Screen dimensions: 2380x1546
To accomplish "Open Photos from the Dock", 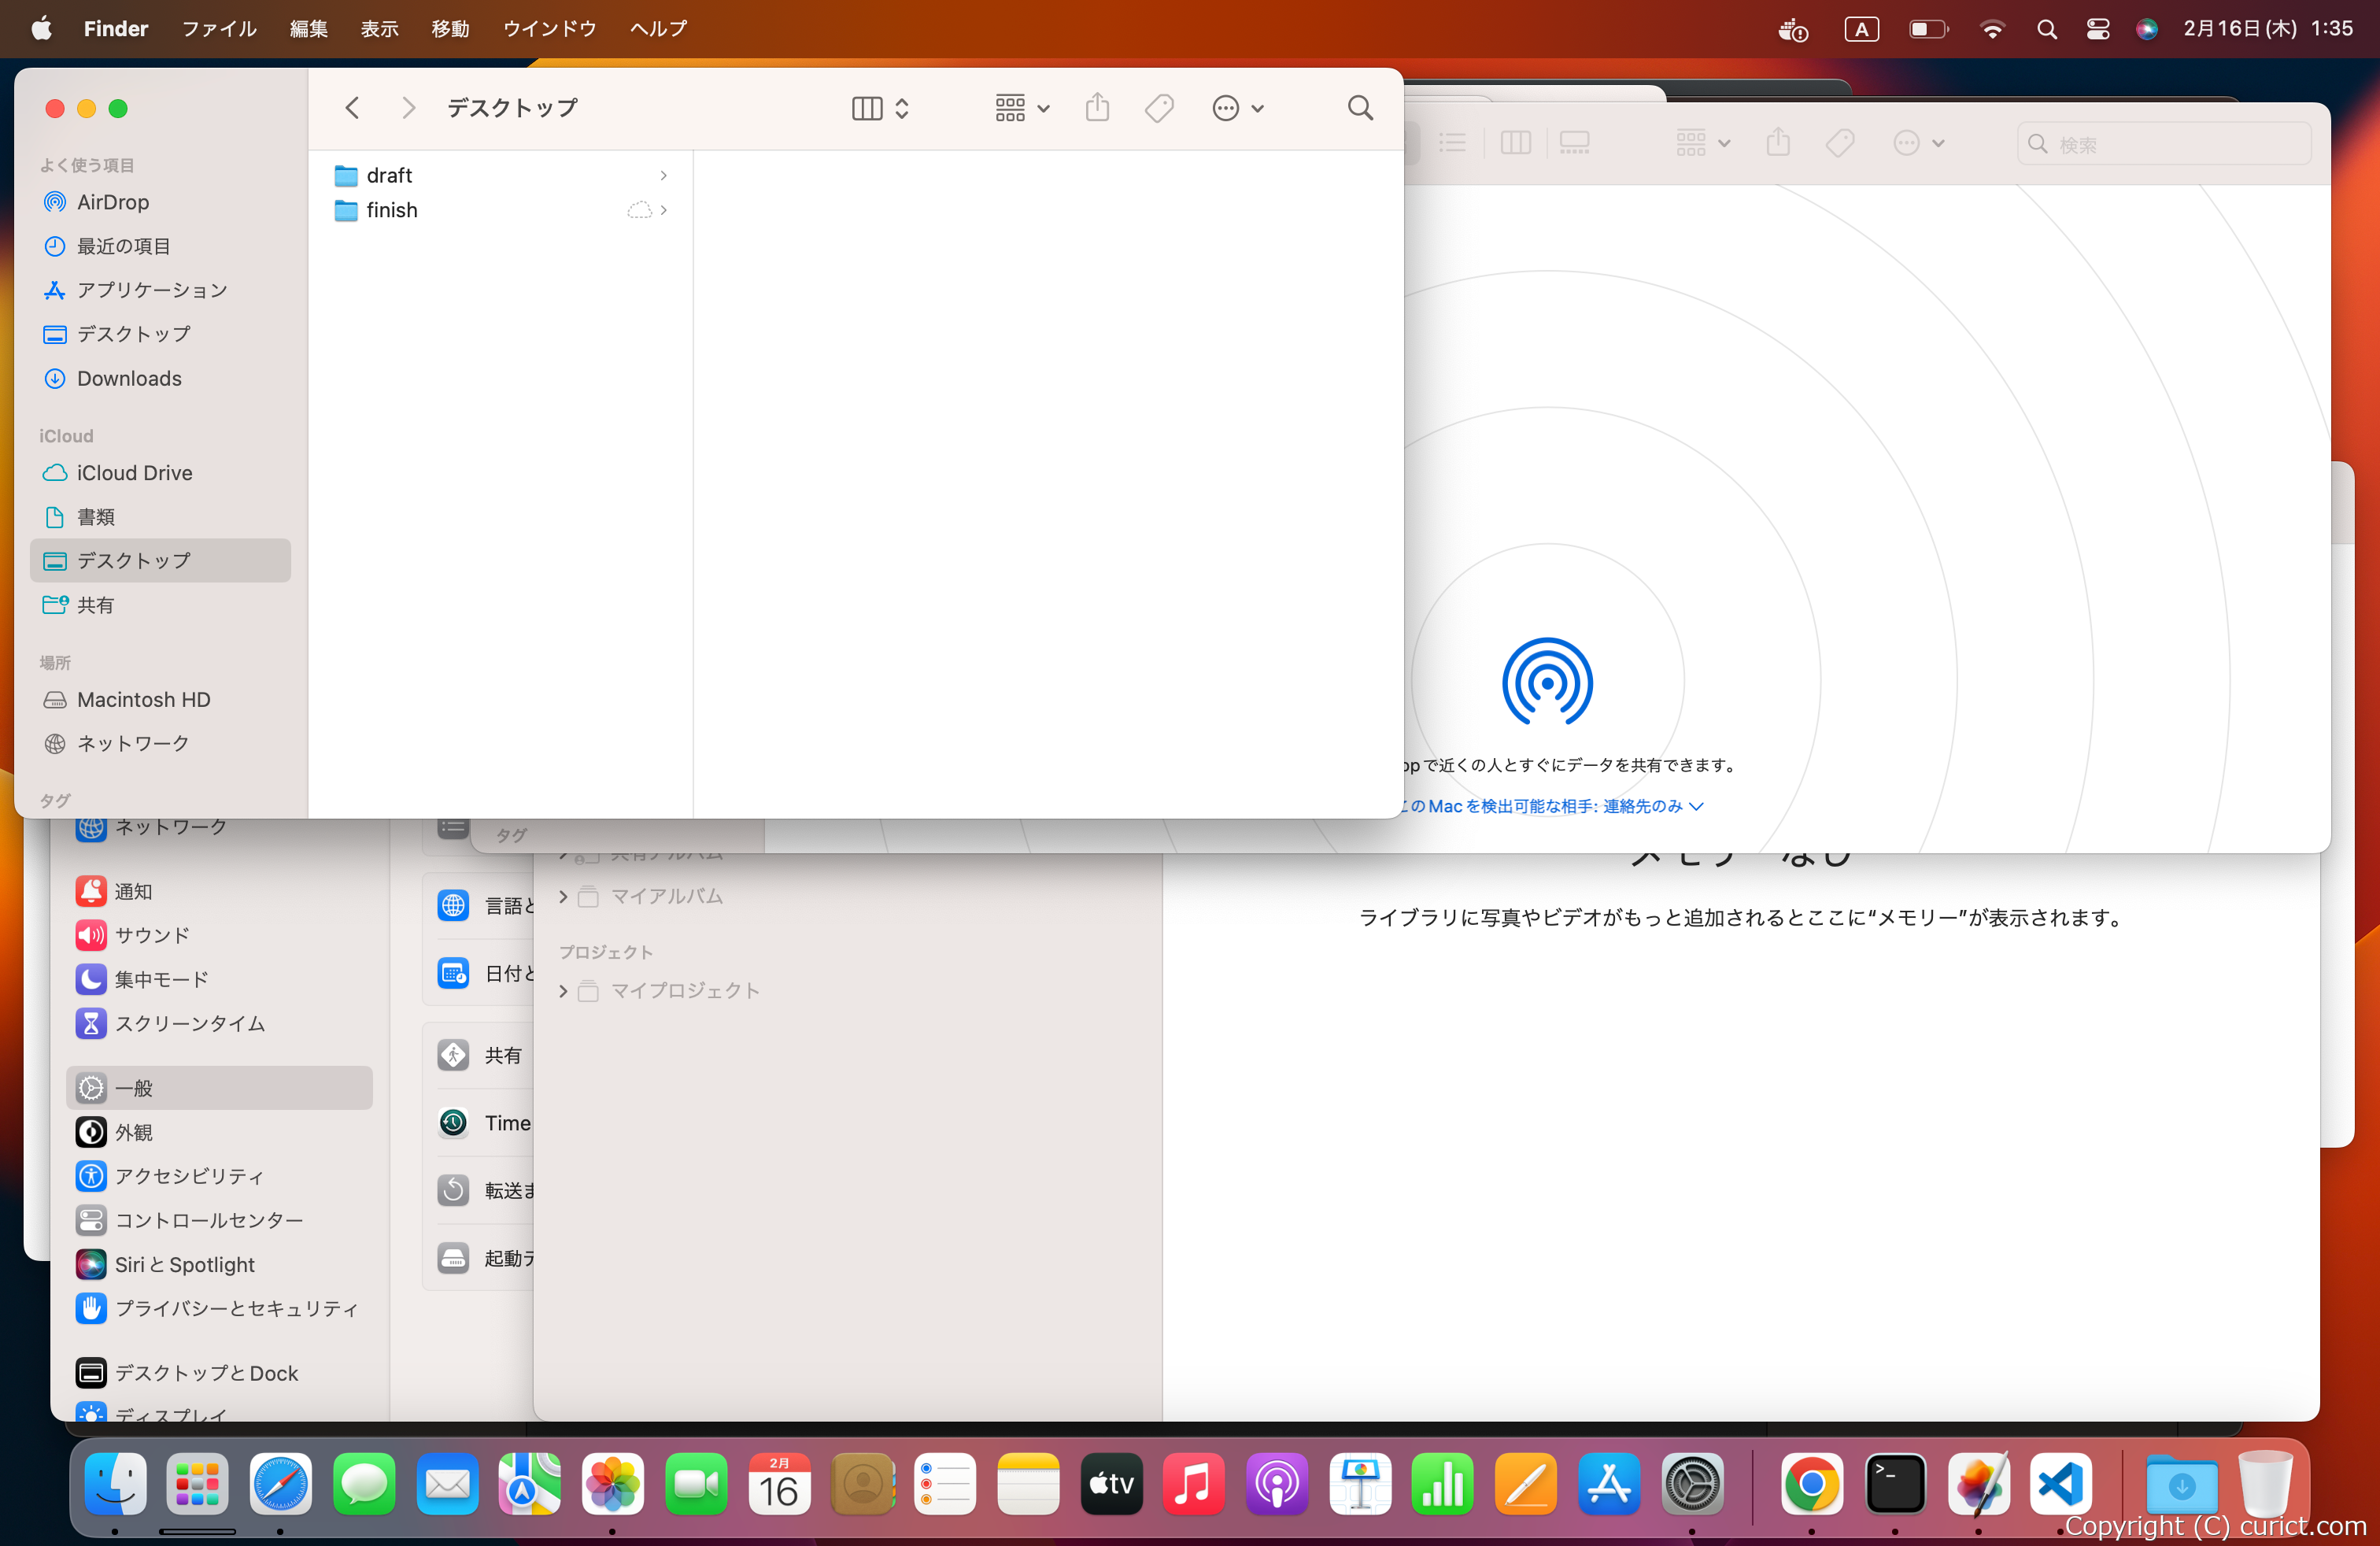I will [x=612, y=1485].
